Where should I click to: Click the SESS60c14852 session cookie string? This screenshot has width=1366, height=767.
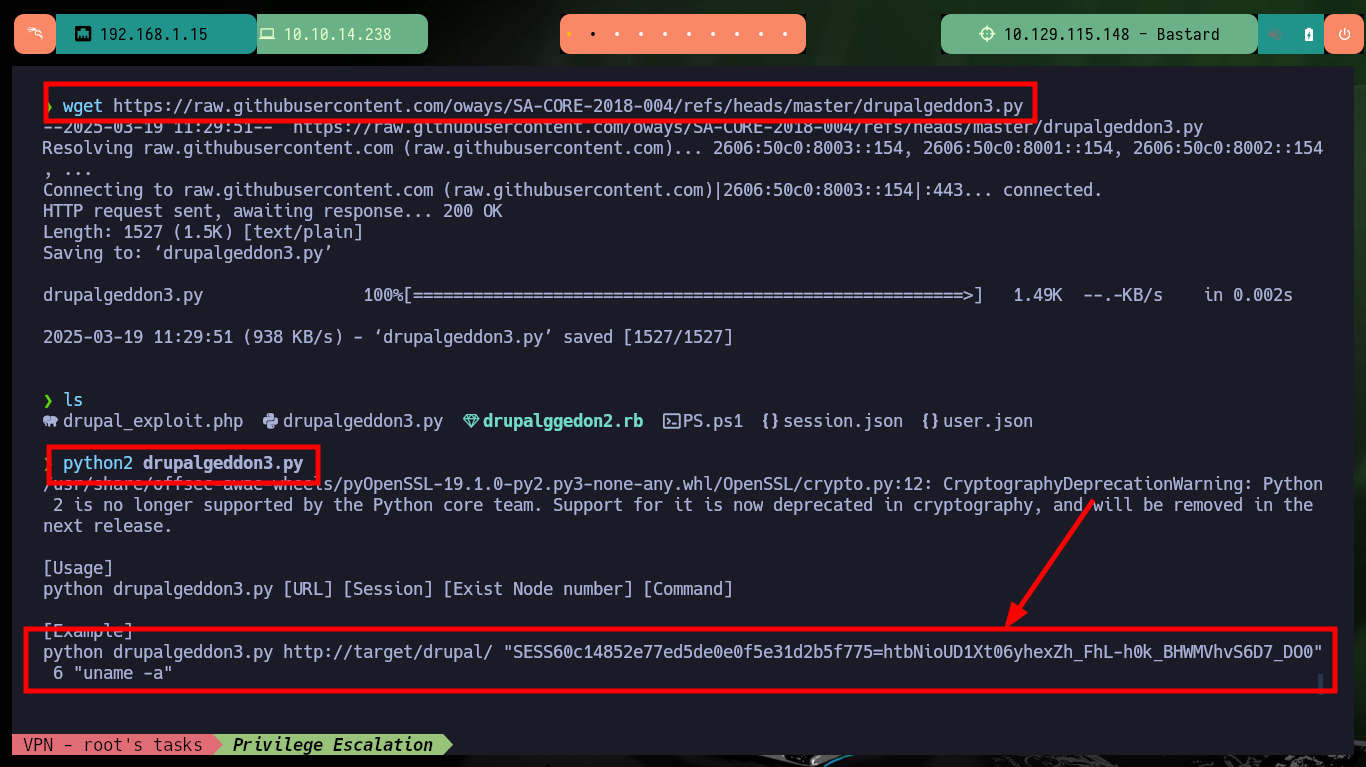click(913, 652)
